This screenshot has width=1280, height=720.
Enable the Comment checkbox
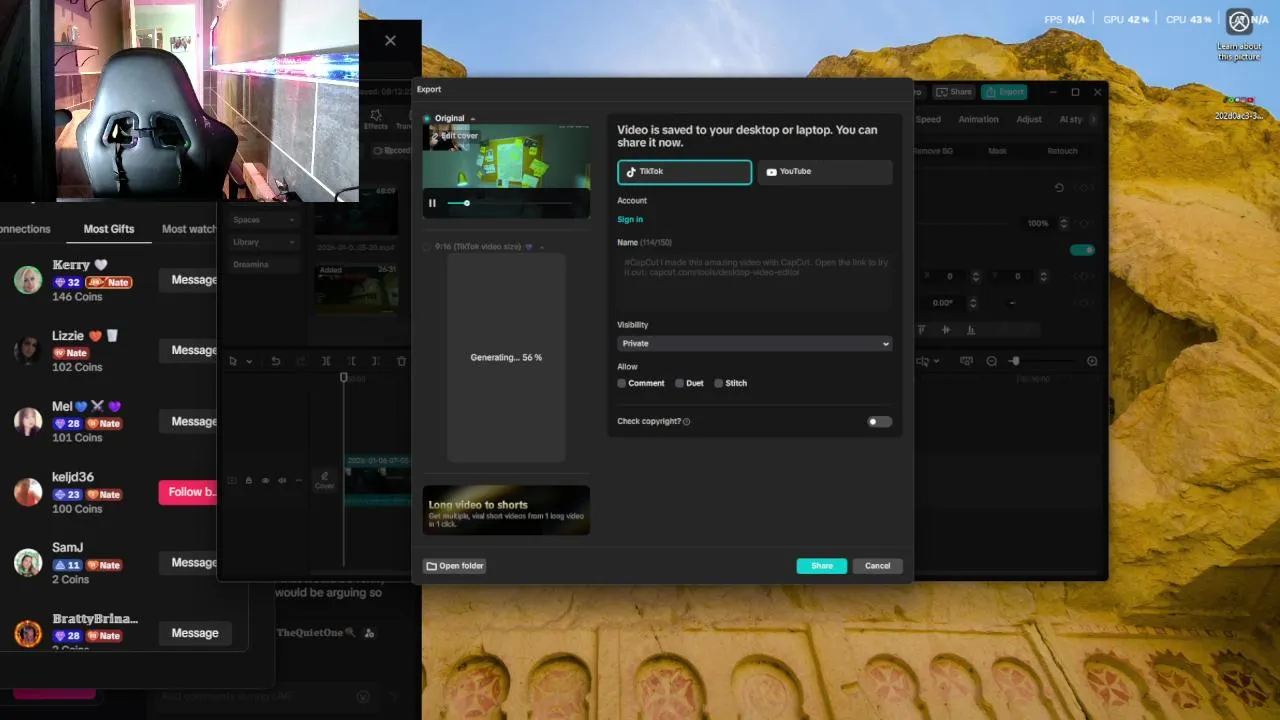click(622, 383)
